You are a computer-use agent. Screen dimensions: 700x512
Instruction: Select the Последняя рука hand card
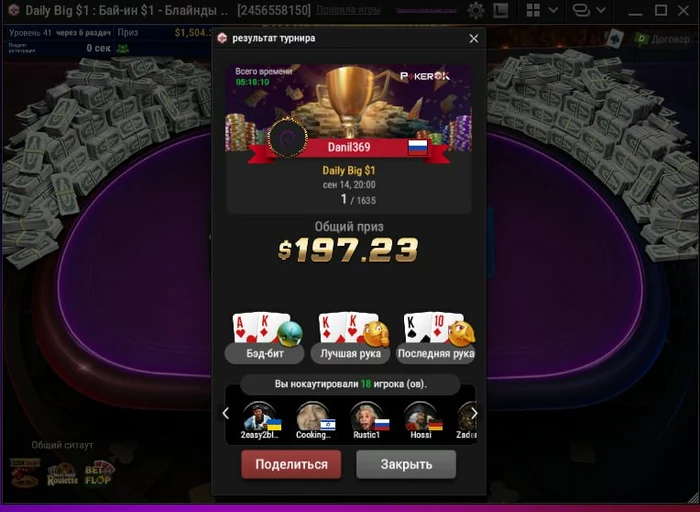(x=436, y=338)
